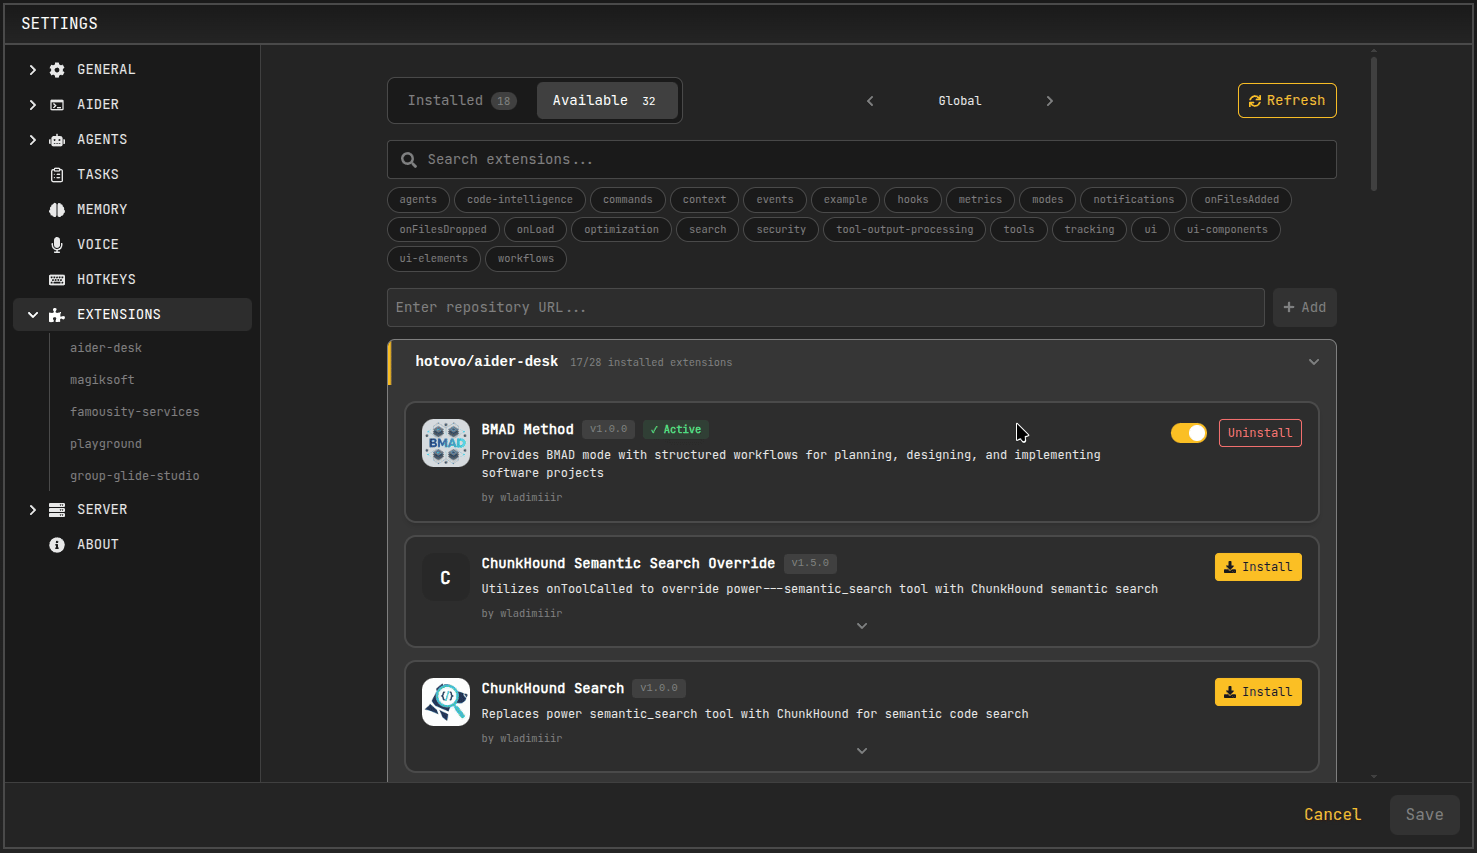The width and height of the screenshot is (1477, 853).
Task: Select the group-glide-studio item
Action: [135, 476]
